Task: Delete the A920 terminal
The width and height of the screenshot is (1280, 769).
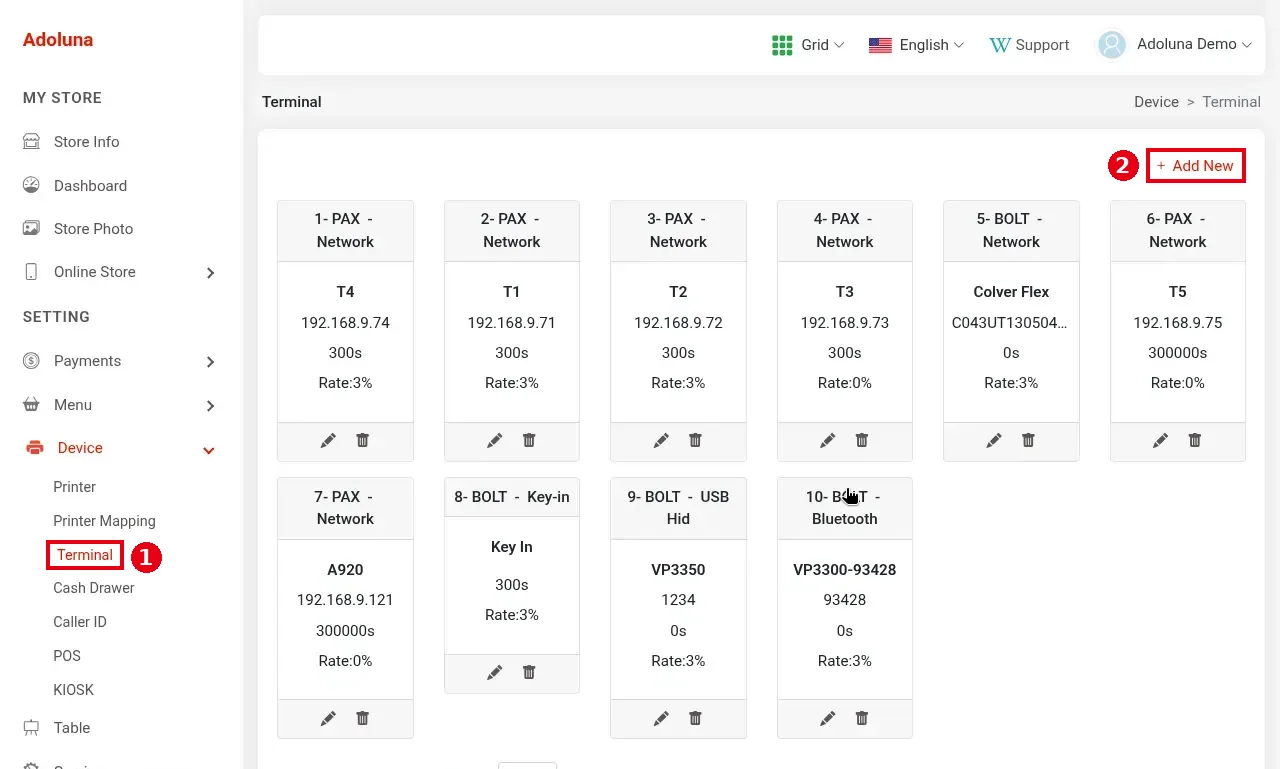Action: tap(363, 718)
